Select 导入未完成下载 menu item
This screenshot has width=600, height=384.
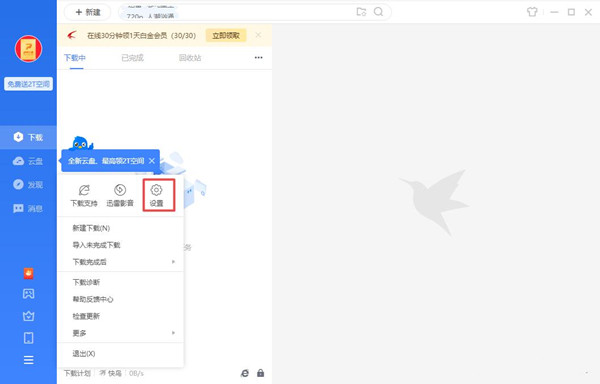121,245
